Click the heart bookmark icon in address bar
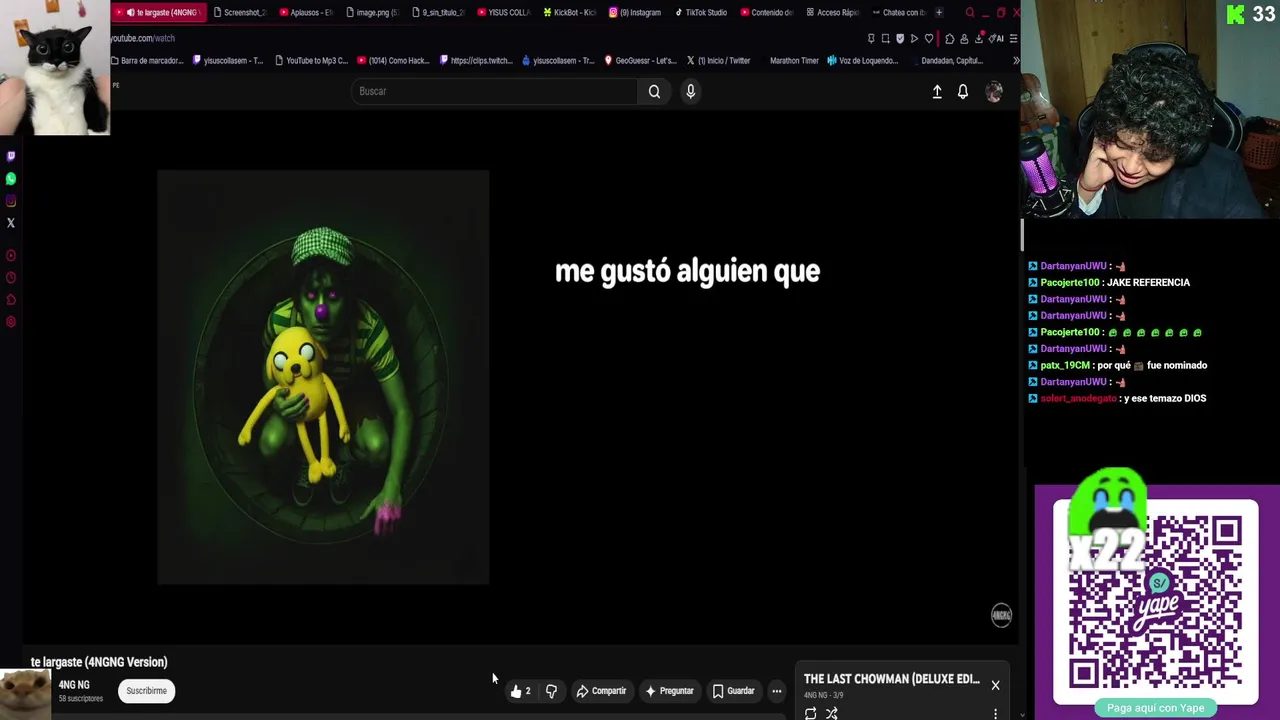The height and width of the screenshot is (720, 1280). [x=929, y=38]
